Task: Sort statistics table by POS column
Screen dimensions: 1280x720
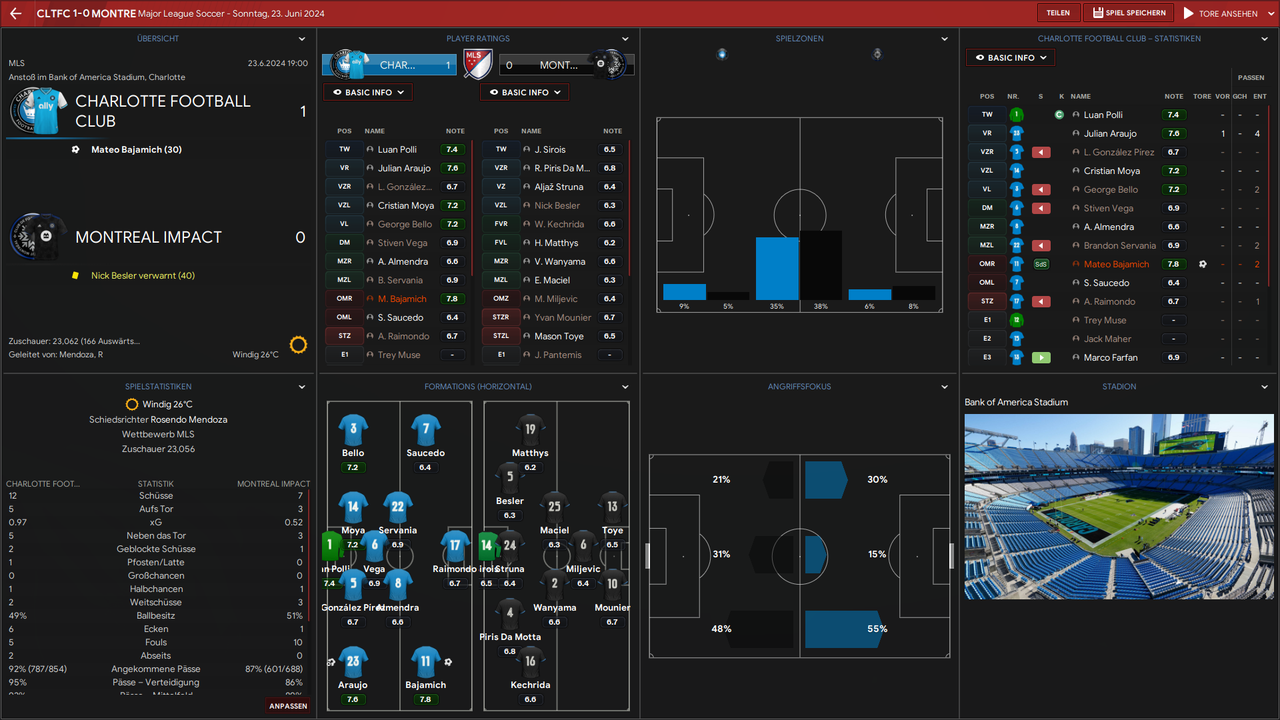Action: (x=987, y=96)
